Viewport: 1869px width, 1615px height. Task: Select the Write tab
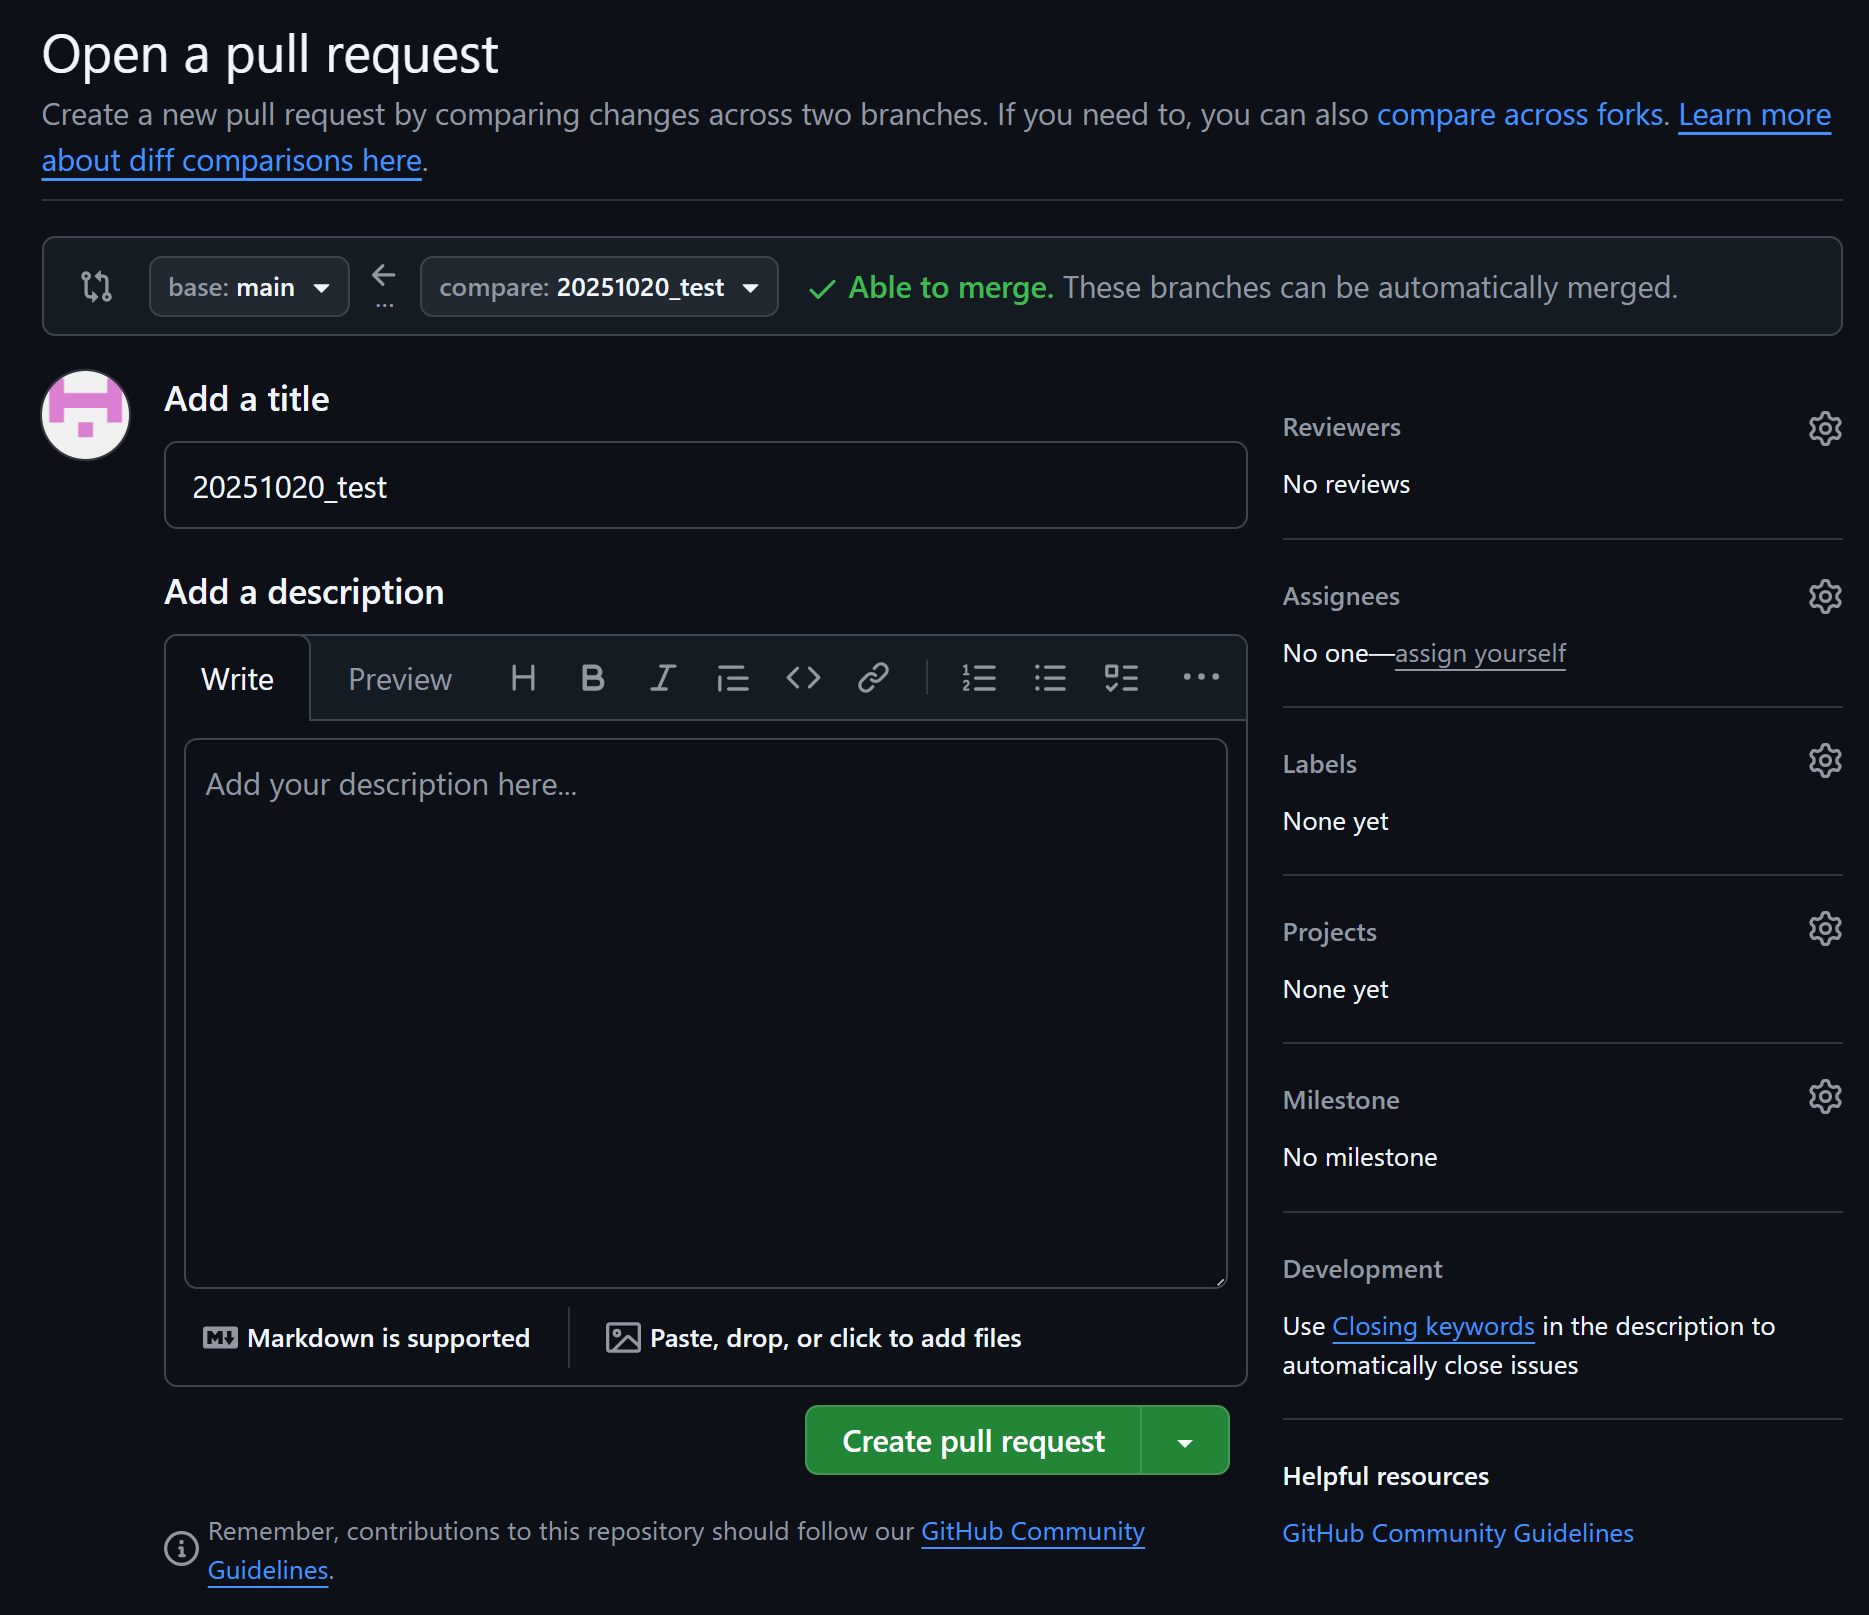tap(237, 679)
